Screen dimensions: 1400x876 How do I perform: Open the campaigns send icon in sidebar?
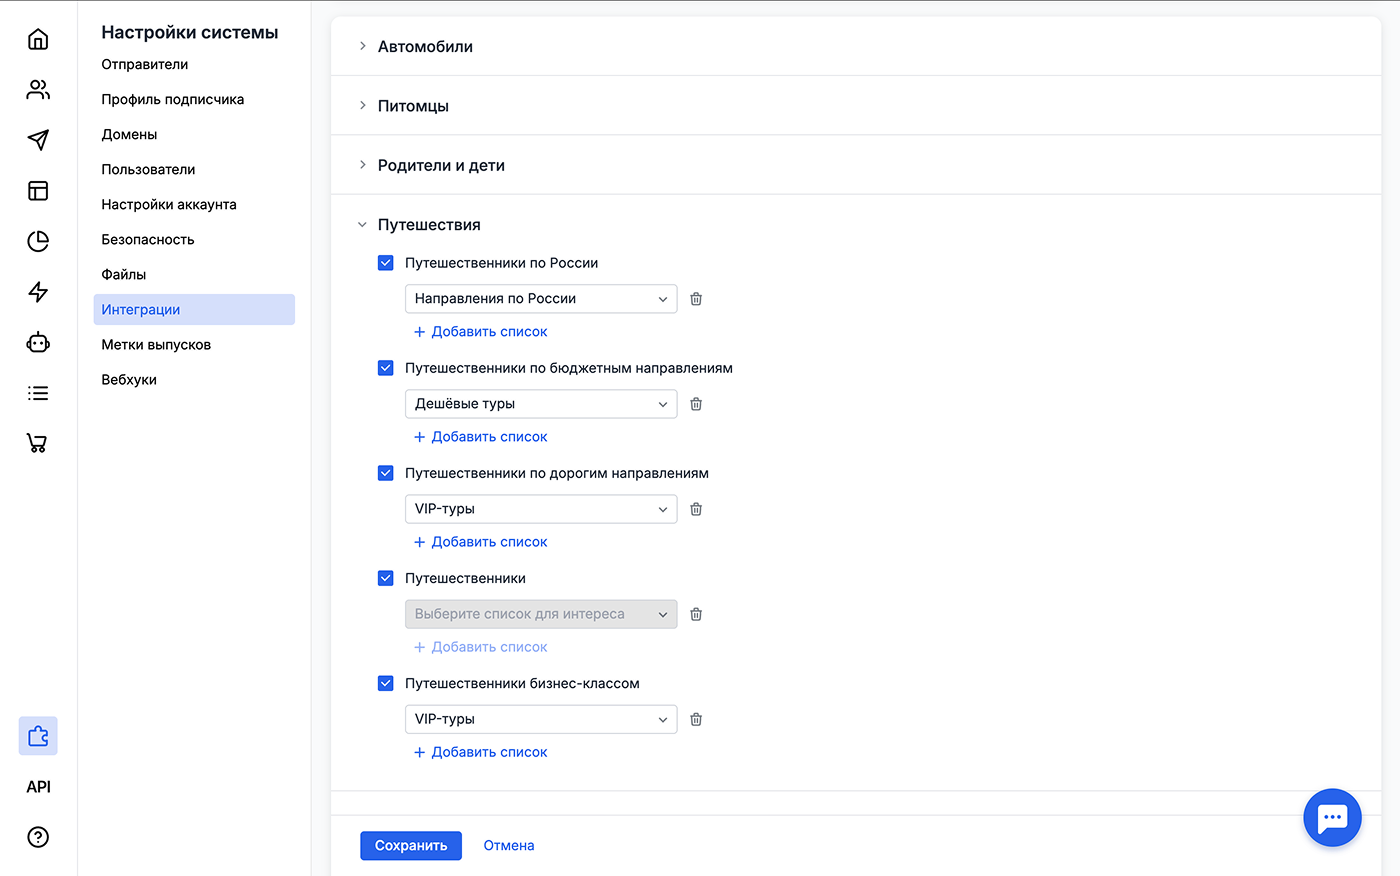37,140
